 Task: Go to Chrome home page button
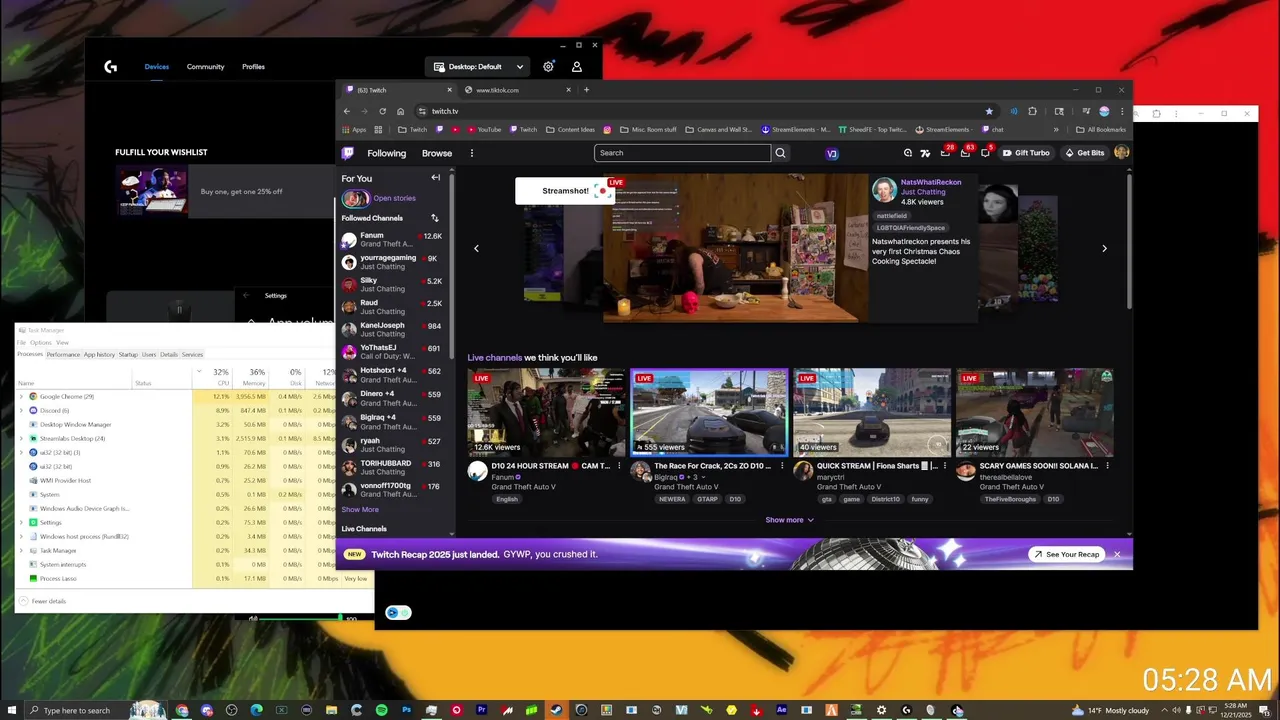pyautogui.click(x=400, y=111)
